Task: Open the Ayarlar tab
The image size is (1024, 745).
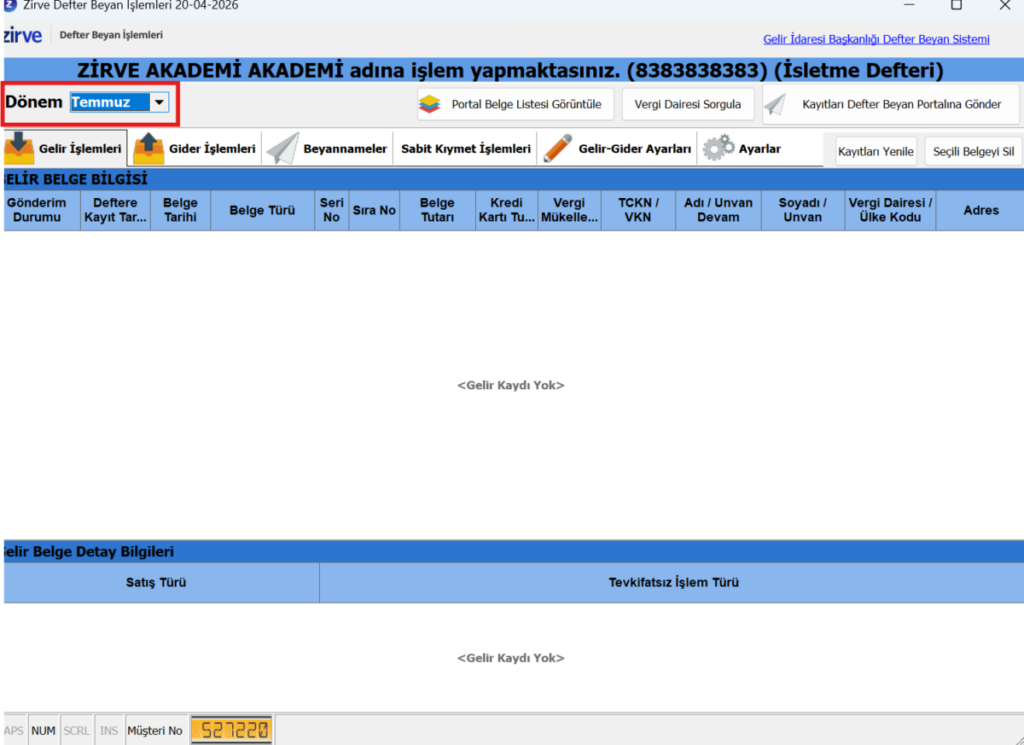Action: [x=743, y=149]
